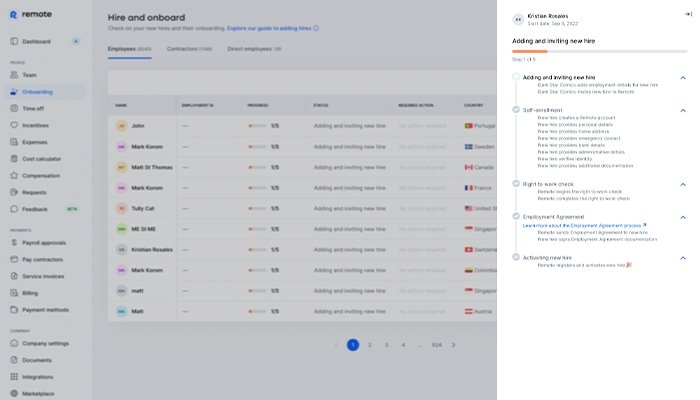This screenshot has height=400, width=700.
Task: Click the Remote logo
Action: (x=30, y=14)
